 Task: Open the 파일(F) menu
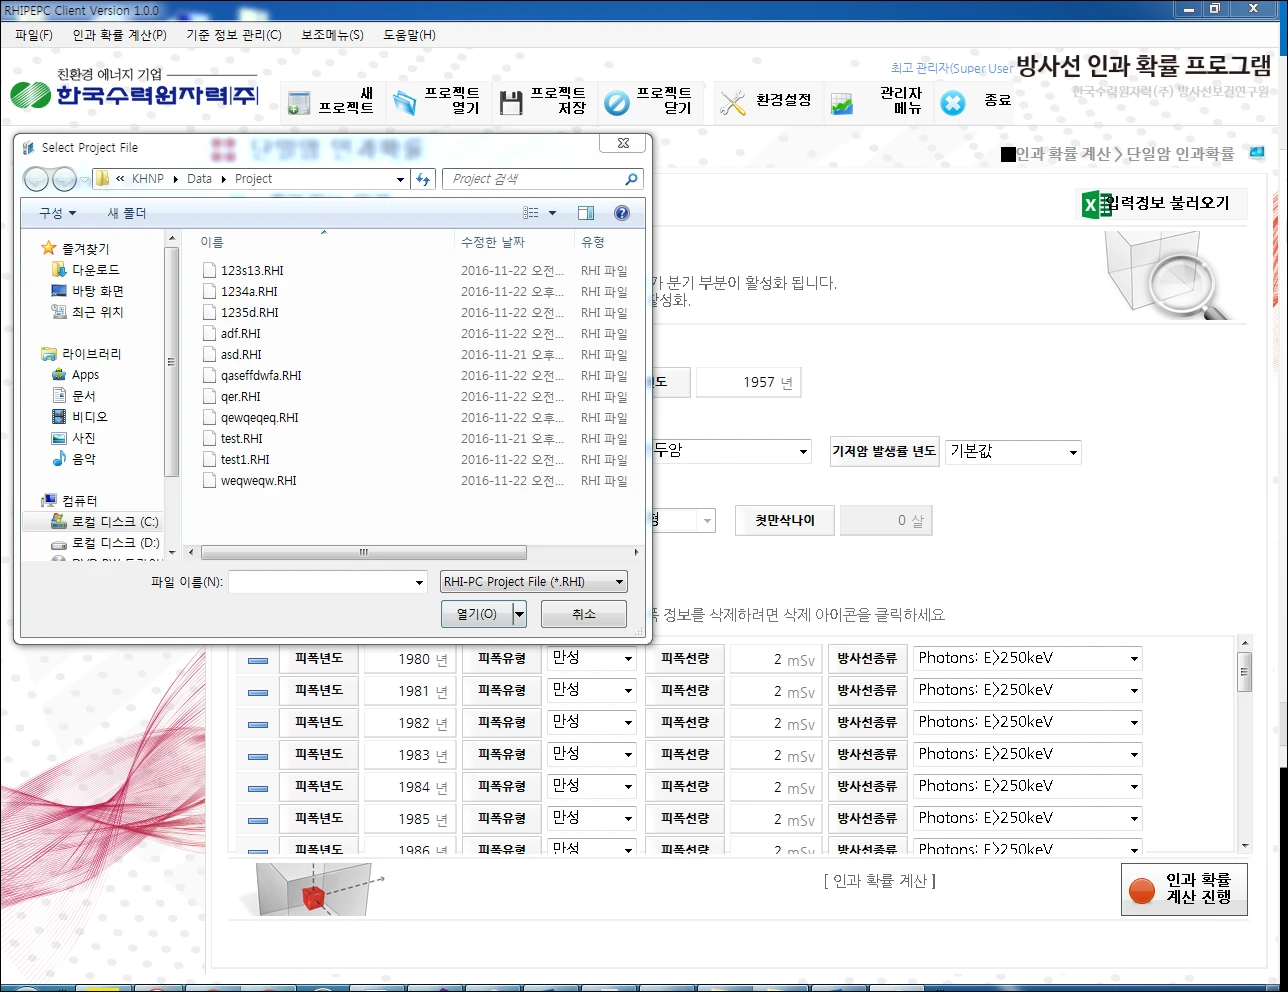pos(34,35)
